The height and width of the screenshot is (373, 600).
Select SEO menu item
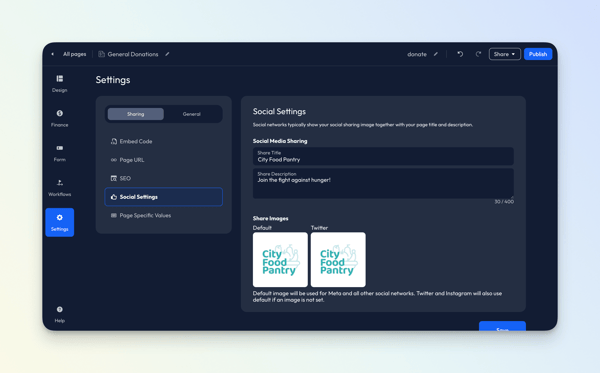163,178
